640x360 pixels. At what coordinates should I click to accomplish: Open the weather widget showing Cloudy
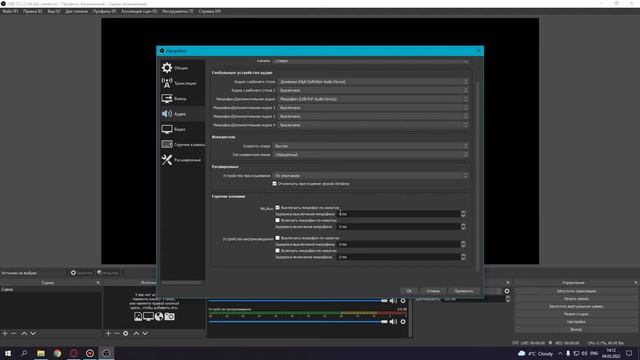(535, 353)
